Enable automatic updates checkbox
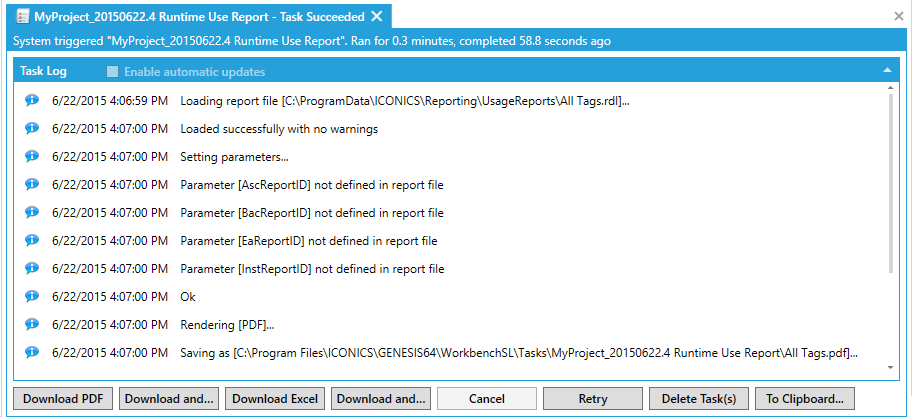Screen dimensions: 912x419 113,72
